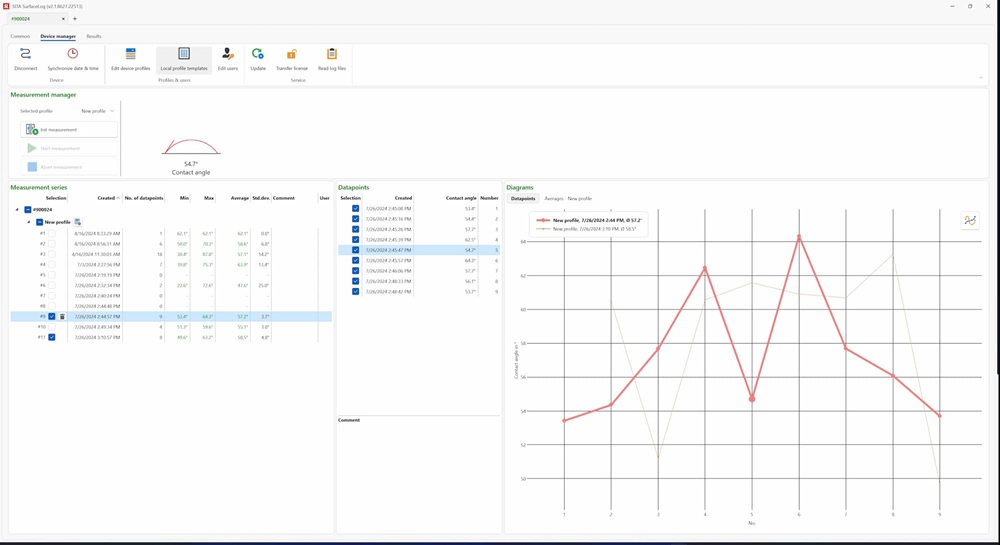The height and width of the screenshot is (545, 1000).
Task: Collapse the New profile tree node
Action: click(x=28, y=222)
